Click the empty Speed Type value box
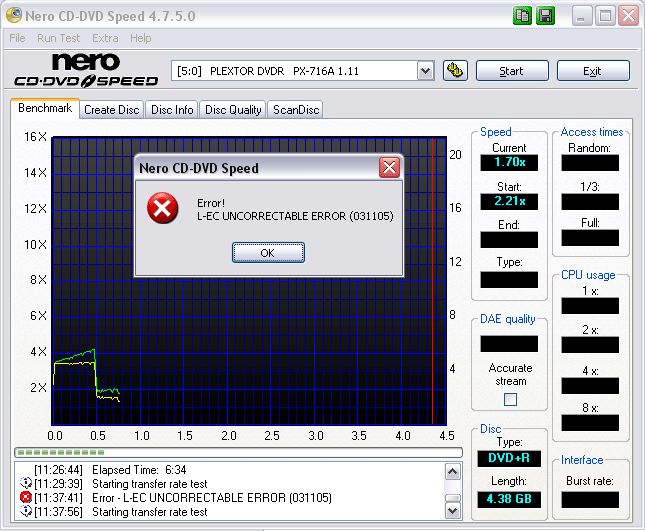Image resolution: width=645 pixels, height=531 pixels. click(x=509, y=280)
